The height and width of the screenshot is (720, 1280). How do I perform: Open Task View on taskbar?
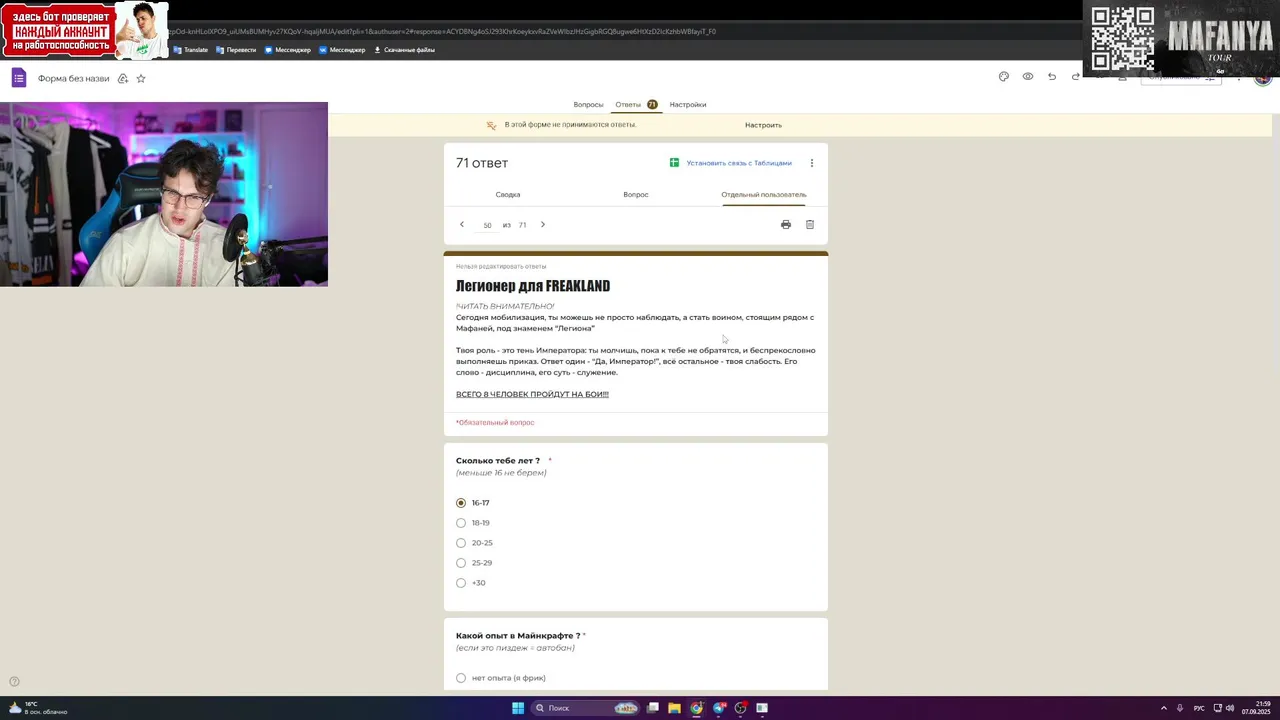pos(653,708)
